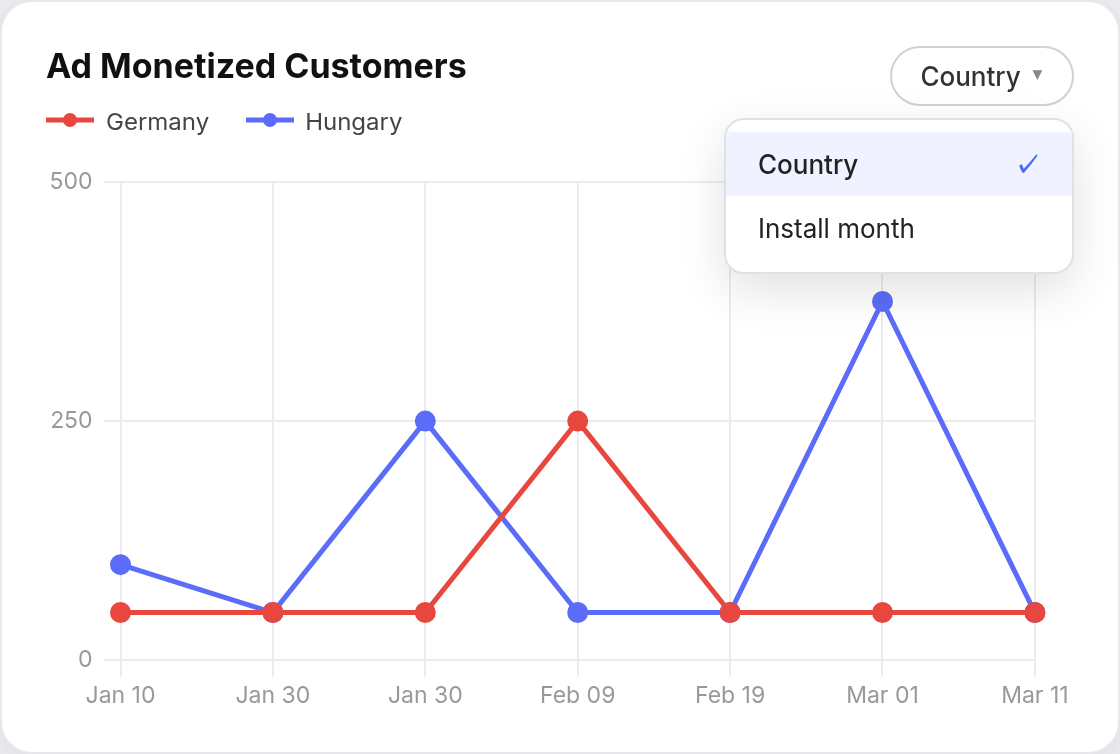Open the Country dropdown button
Viewport: 1120px width, 754px height.
[981, 76]
